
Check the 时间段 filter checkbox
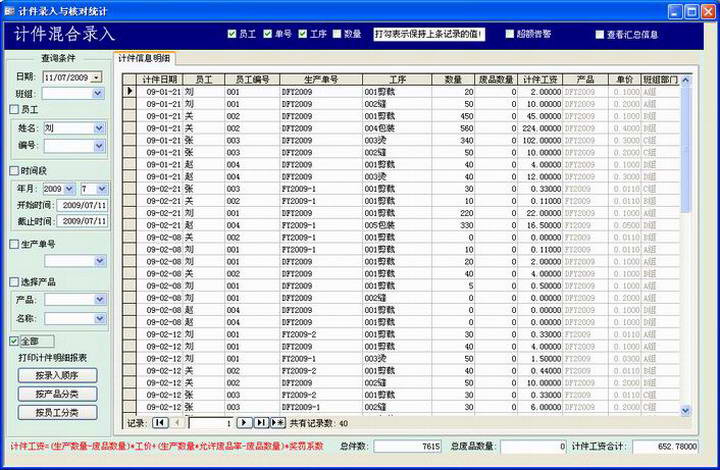(x=14, y=171)
